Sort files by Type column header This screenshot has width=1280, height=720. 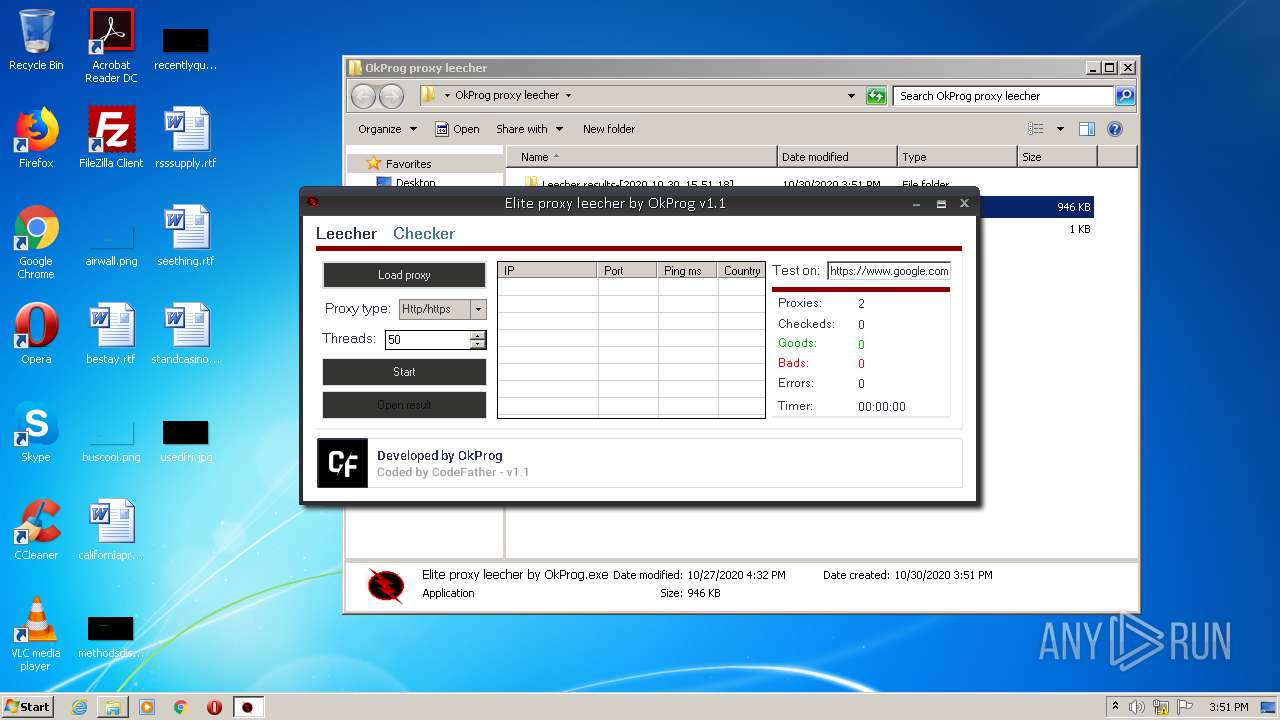957,157
